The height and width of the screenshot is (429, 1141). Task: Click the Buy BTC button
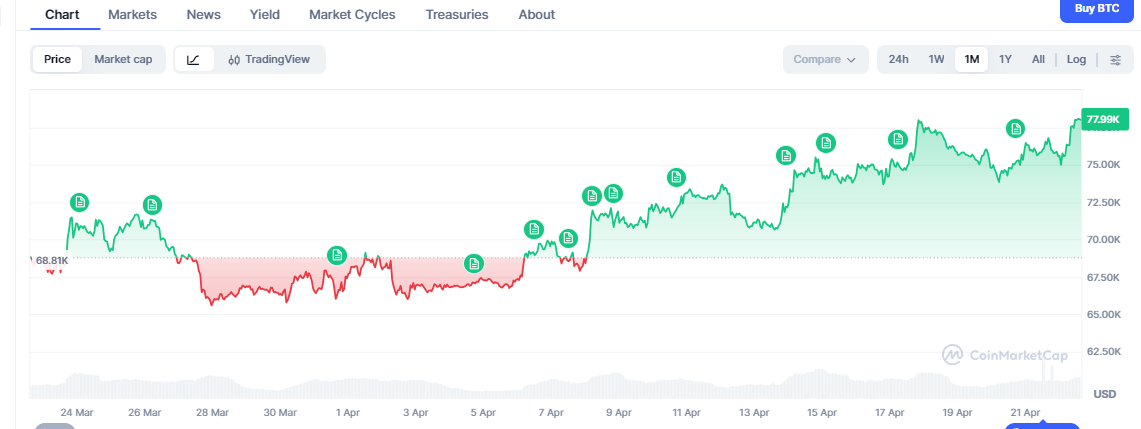[x=1096, y=9]
